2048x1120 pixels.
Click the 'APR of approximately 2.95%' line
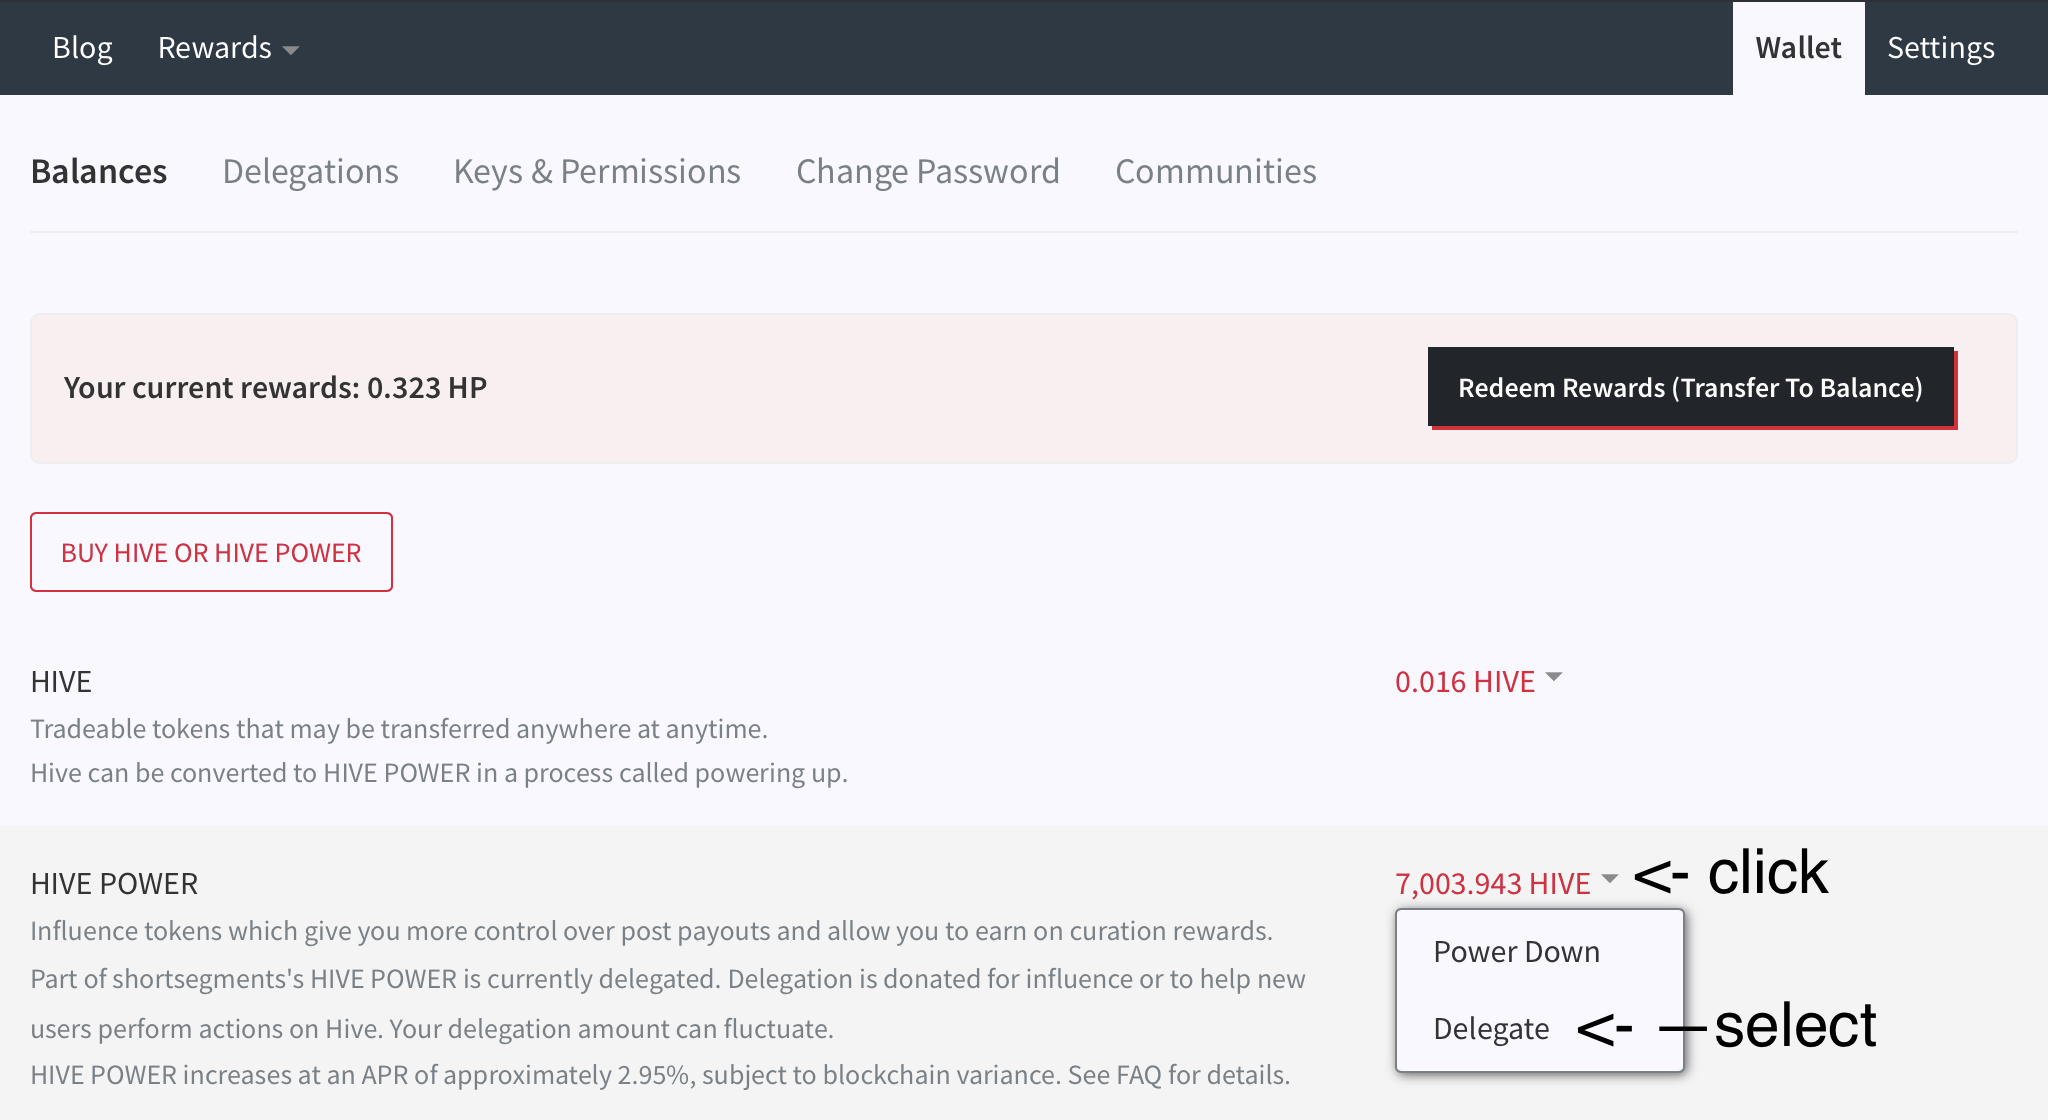click(x=660, y=1074)
